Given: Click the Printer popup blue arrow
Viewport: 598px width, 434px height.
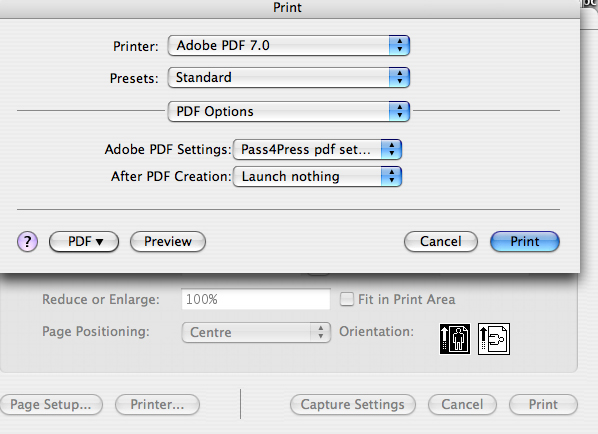Looking at the screenshot, I should tap(399, 46).
